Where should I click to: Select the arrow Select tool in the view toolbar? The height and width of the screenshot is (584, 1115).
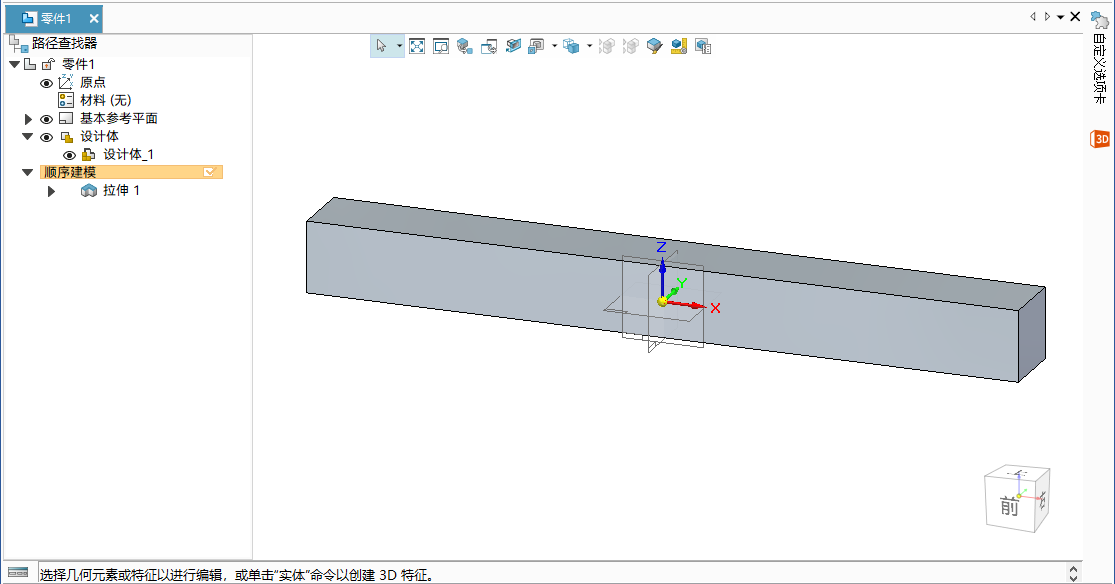point(381,46)
